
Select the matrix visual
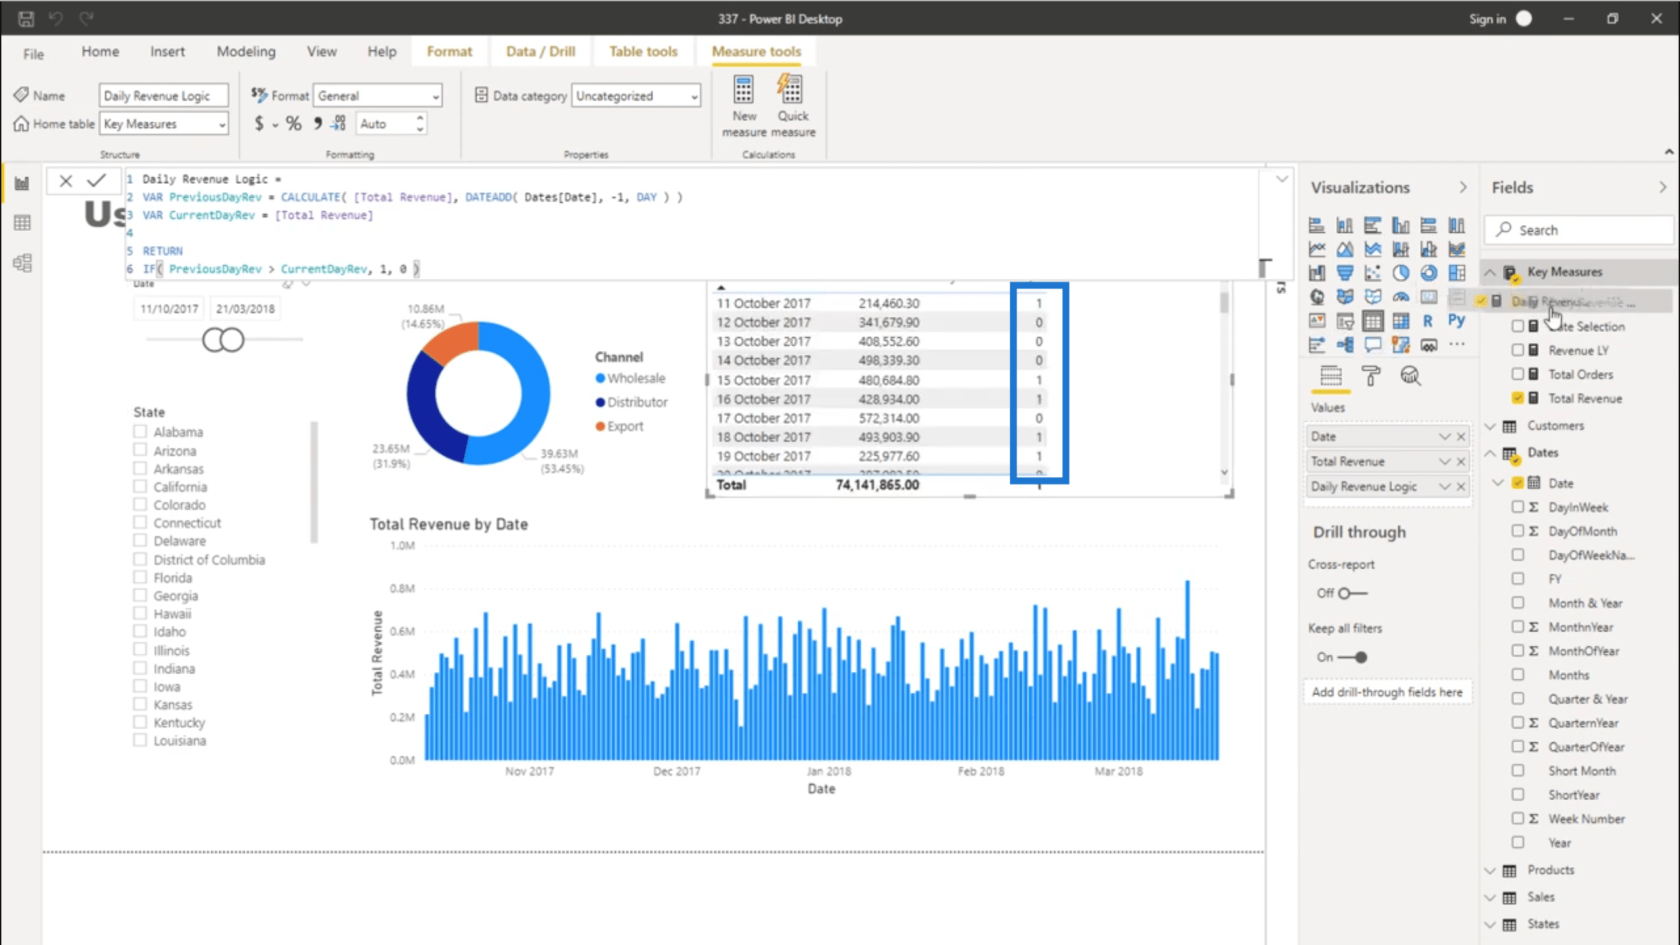(1401, 321)
